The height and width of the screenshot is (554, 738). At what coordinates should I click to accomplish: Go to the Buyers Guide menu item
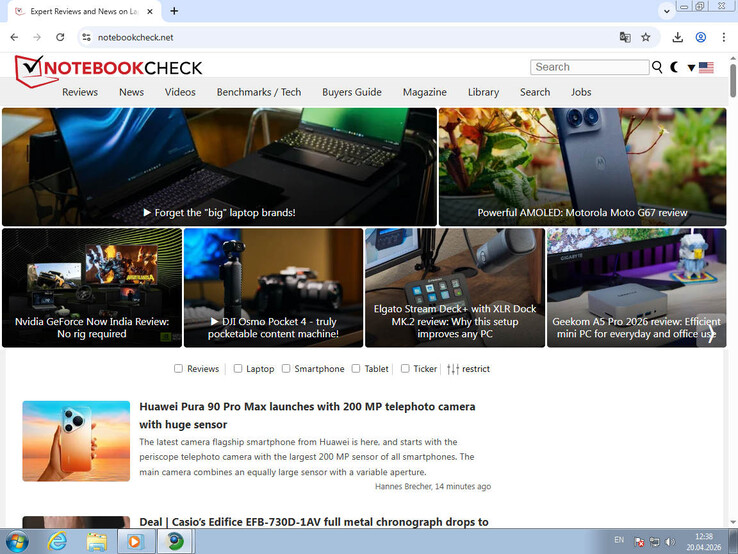coord(351,92)
